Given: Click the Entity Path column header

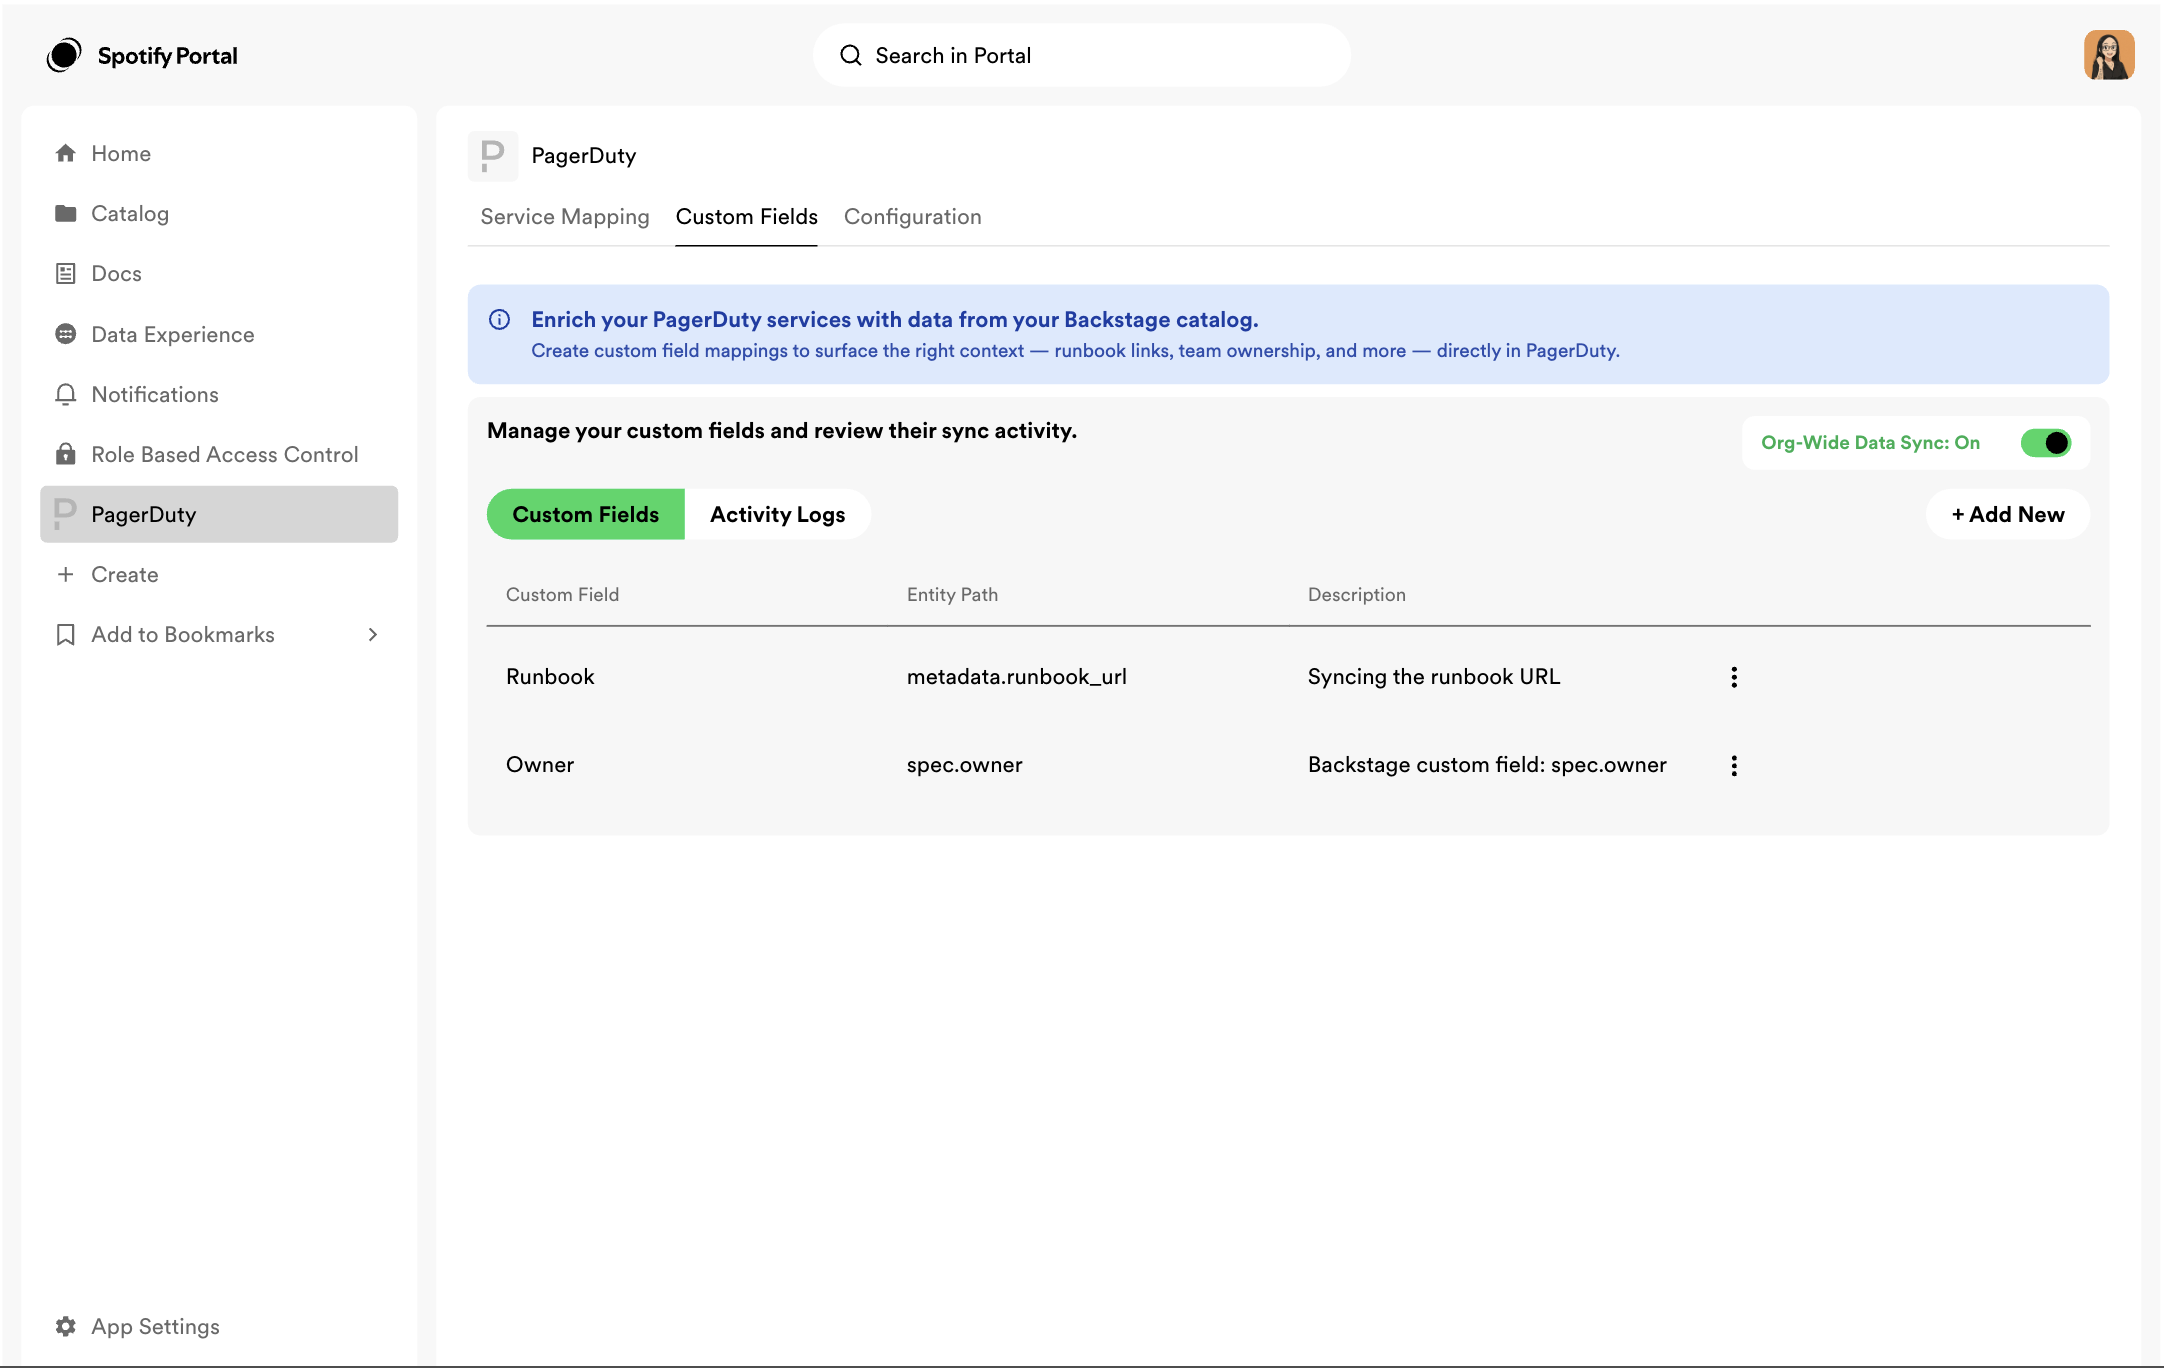Looking at the screenshot, I should click(x=952, y=594).
